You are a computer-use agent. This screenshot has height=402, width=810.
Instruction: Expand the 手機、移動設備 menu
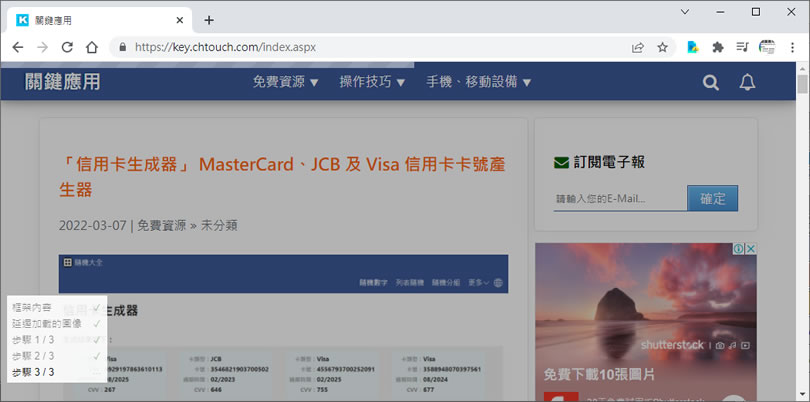479,82
